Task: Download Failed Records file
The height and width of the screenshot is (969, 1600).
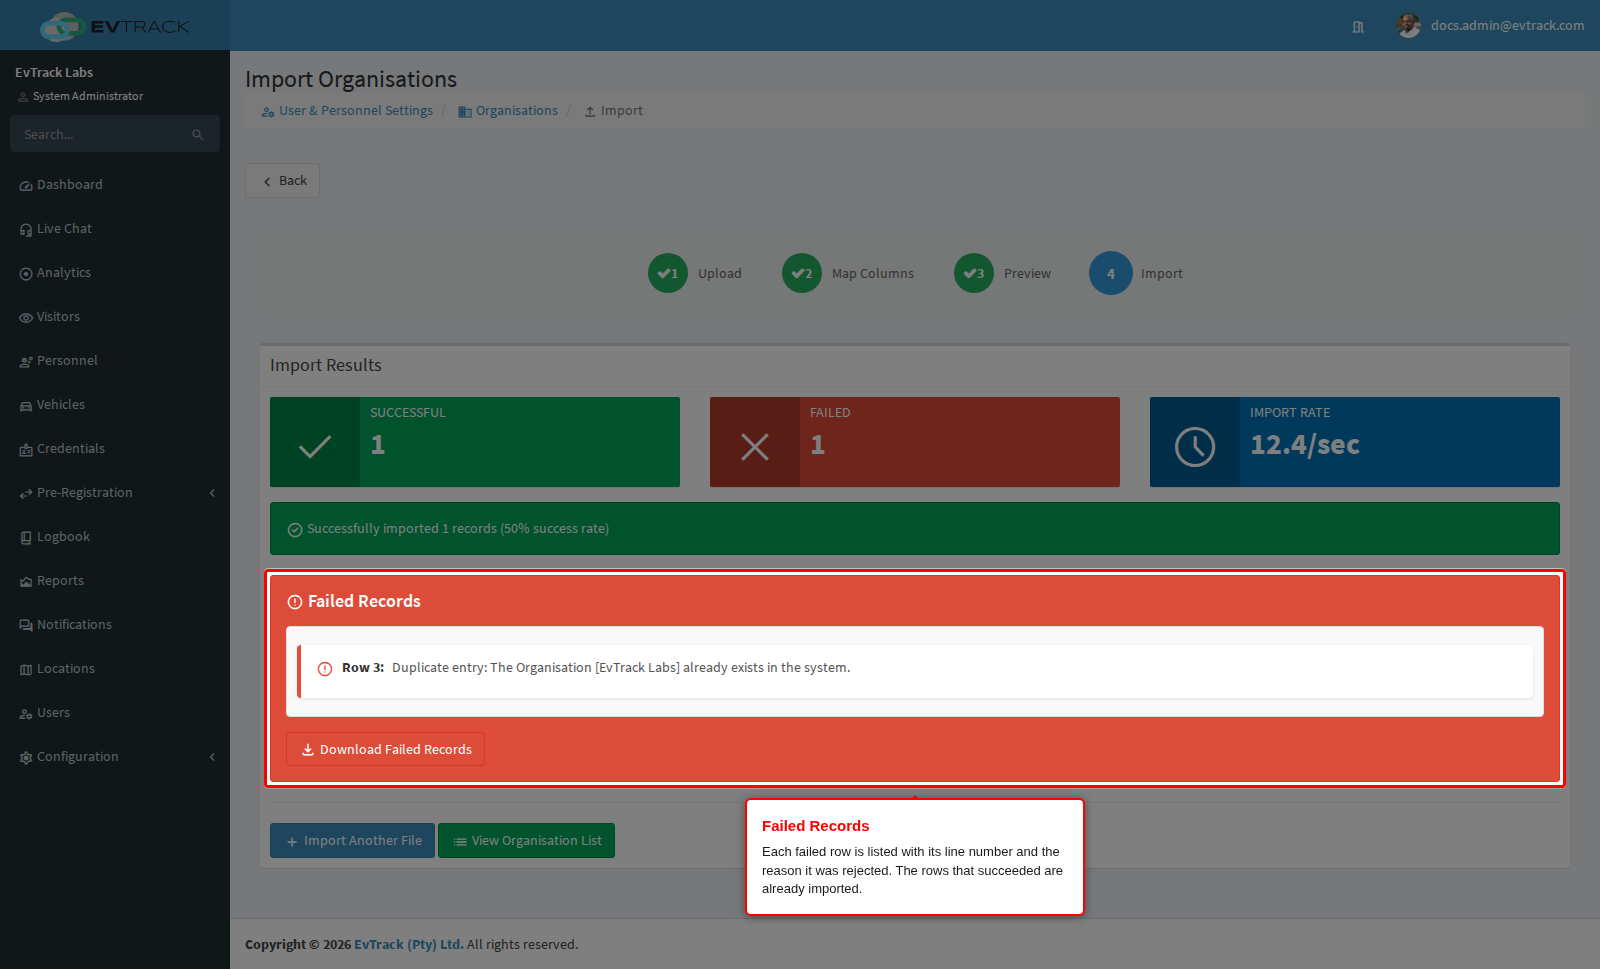Action: point(386,749)
